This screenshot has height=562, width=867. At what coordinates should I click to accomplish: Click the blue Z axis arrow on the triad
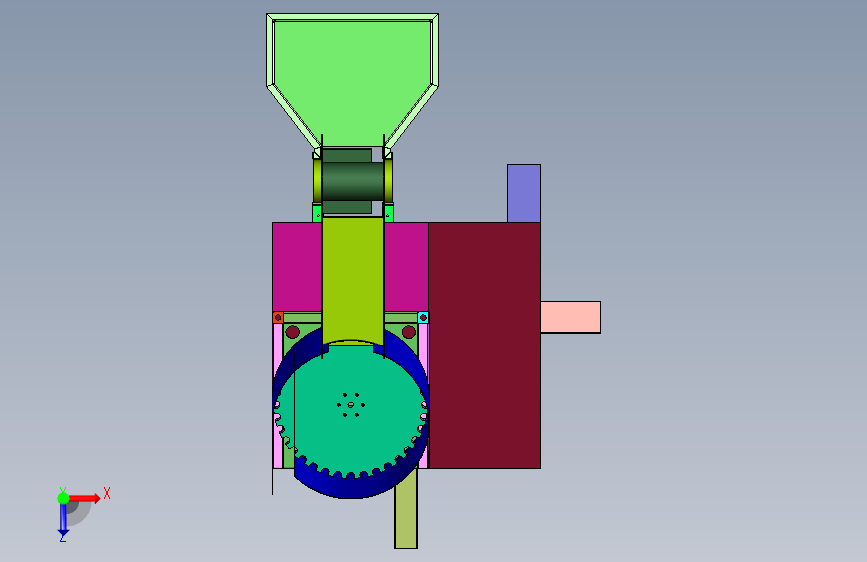64,520
